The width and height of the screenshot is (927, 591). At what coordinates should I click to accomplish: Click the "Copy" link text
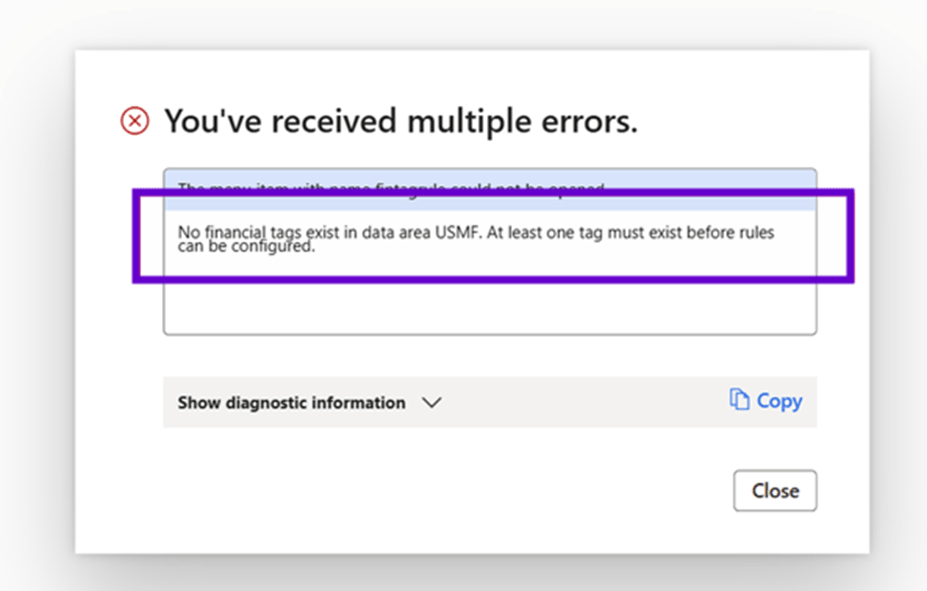tap(779, 401)
